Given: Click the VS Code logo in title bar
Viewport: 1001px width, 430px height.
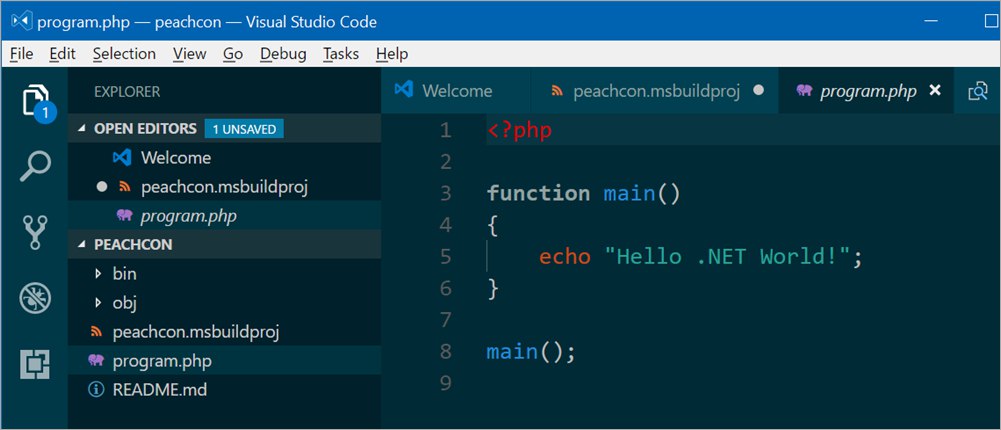Looking at the screenshot, I should click(21, 22).
